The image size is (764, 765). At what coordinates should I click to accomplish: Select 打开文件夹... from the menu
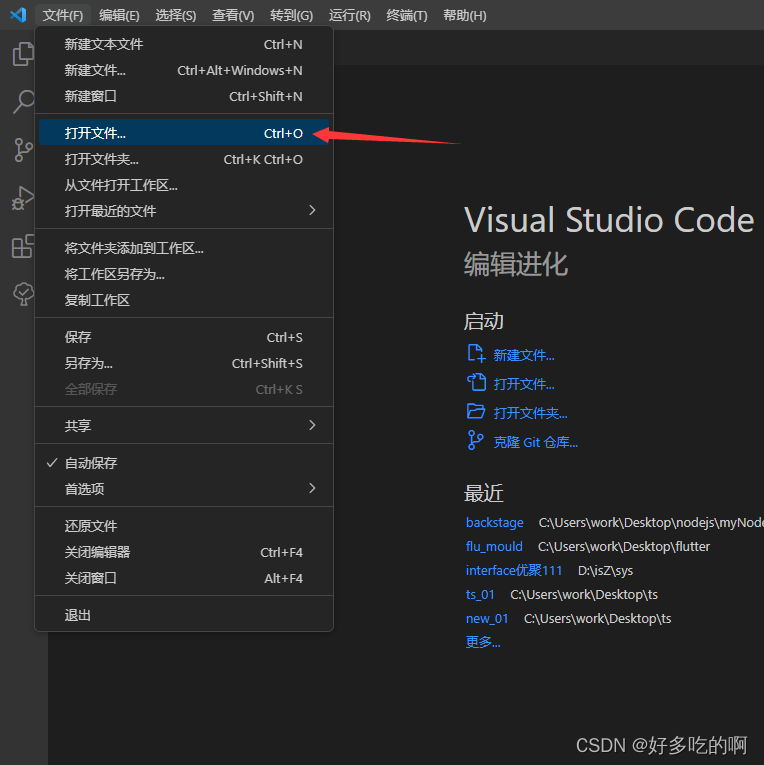[x=102, y=159]
